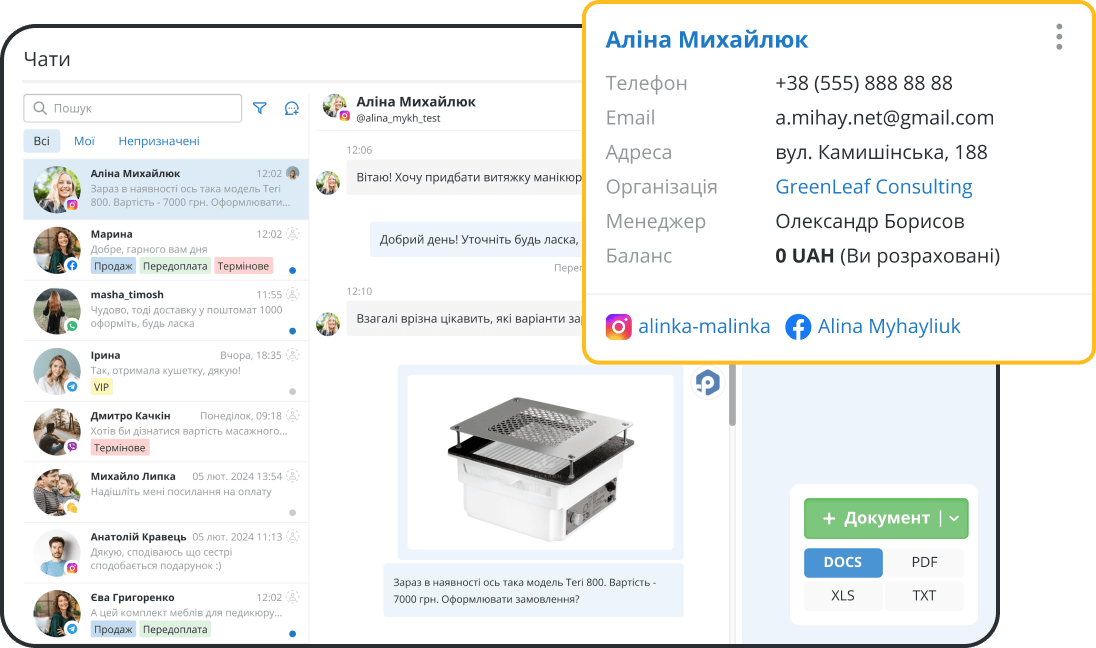
Task: Click the Instagram icon on Аліна Михайлюк's avatar
Action: pos(72,205)
